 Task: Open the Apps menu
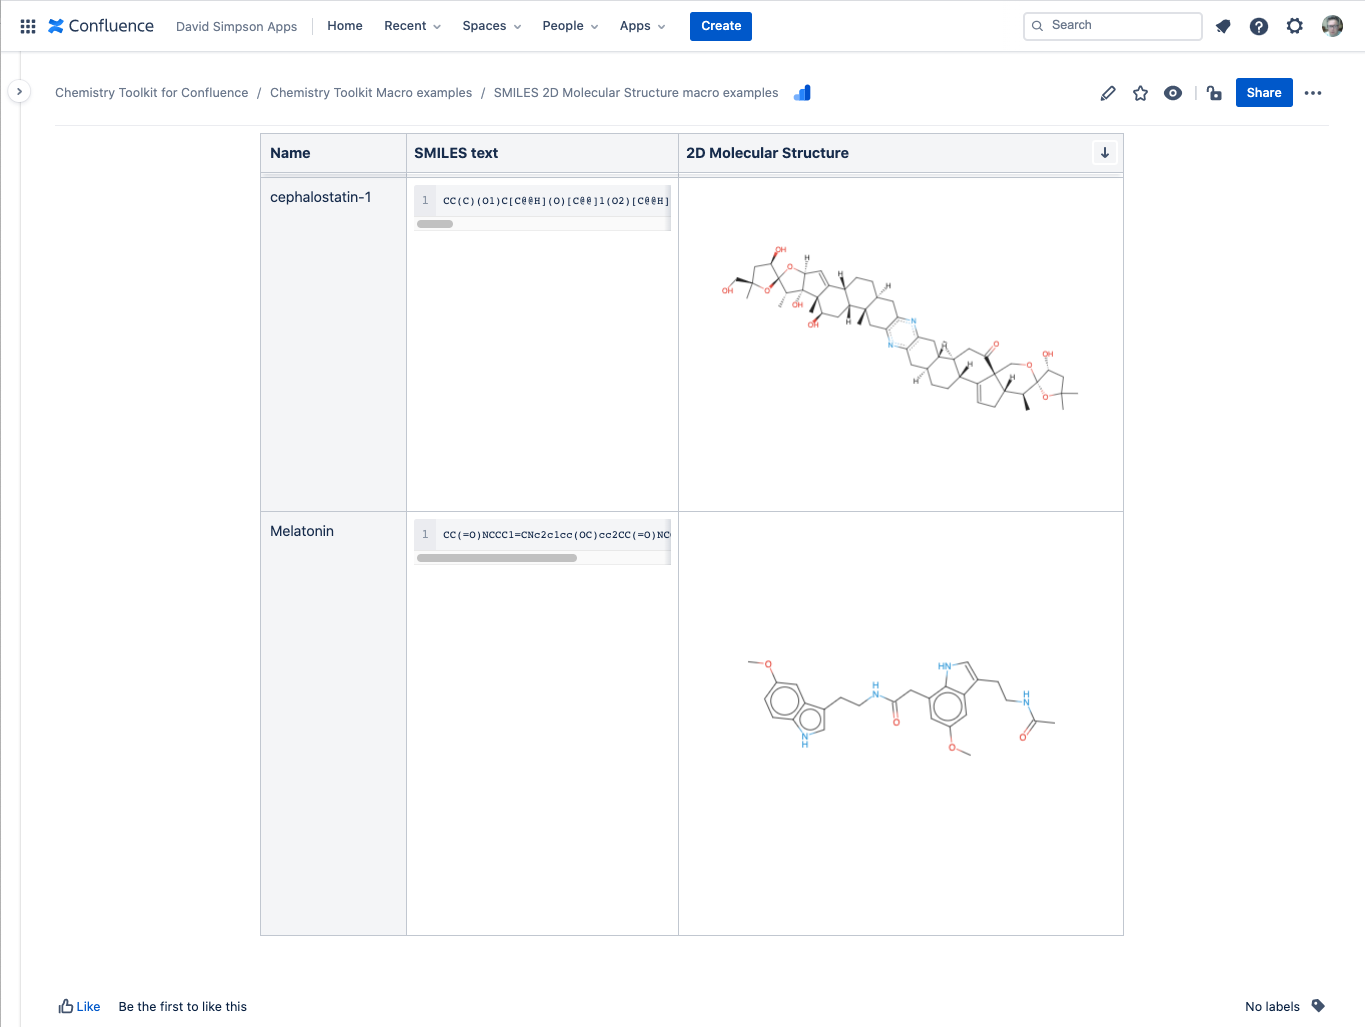642,26
